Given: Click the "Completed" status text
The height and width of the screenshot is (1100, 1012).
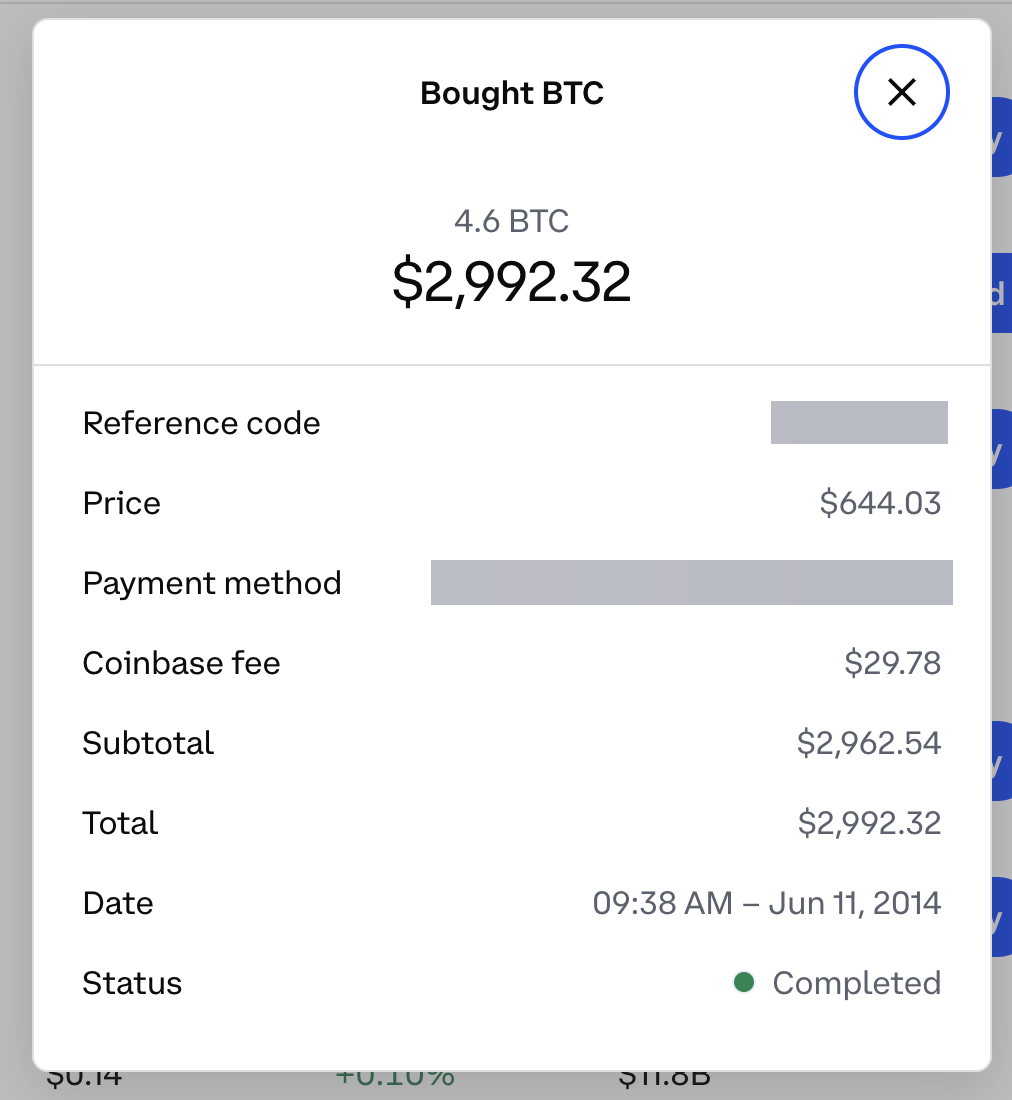Looking at the screenshot, I should (856, 983).
